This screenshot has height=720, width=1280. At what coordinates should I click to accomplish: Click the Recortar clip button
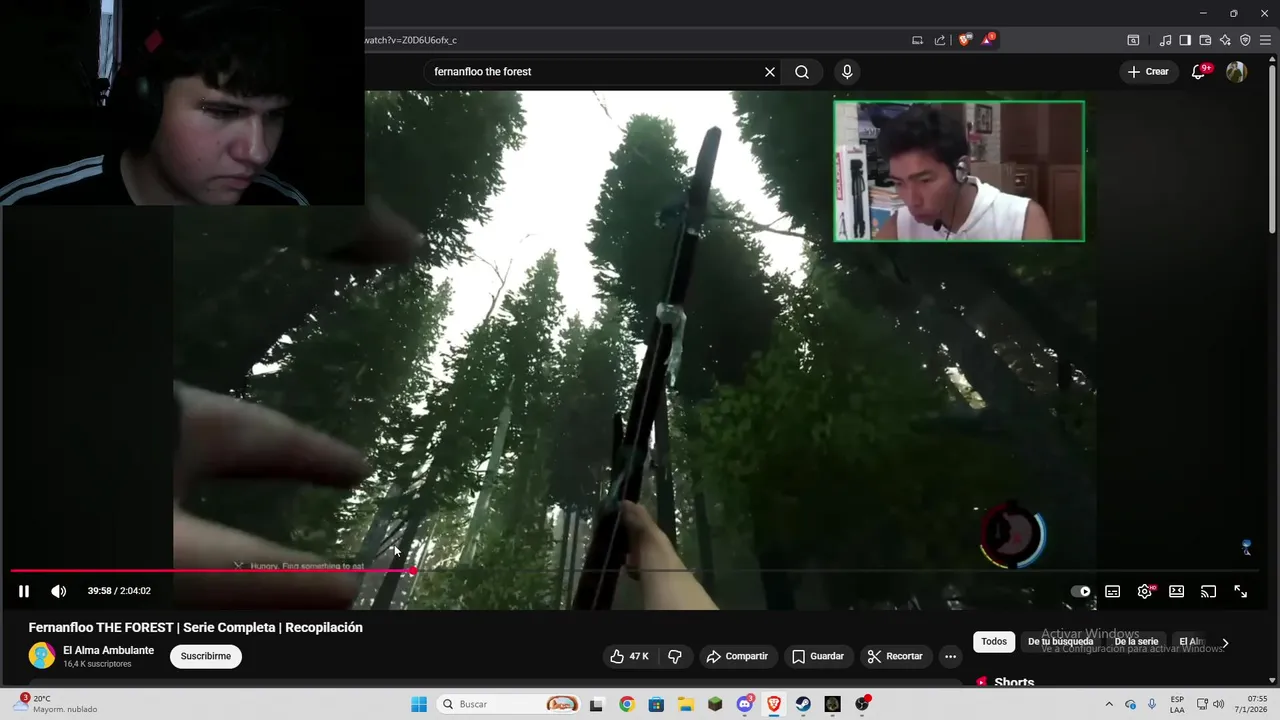click(895, 656)
